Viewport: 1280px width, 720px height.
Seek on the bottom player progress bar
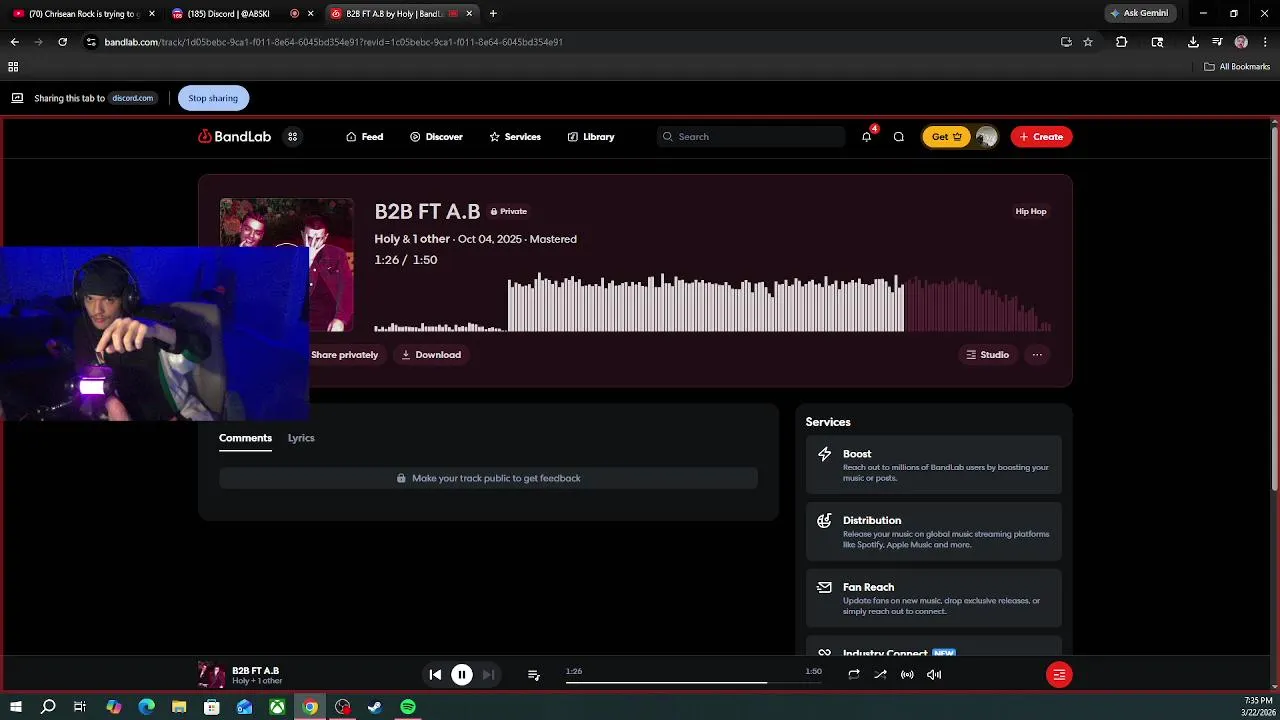pyautogui.click(x=693, y=682)
